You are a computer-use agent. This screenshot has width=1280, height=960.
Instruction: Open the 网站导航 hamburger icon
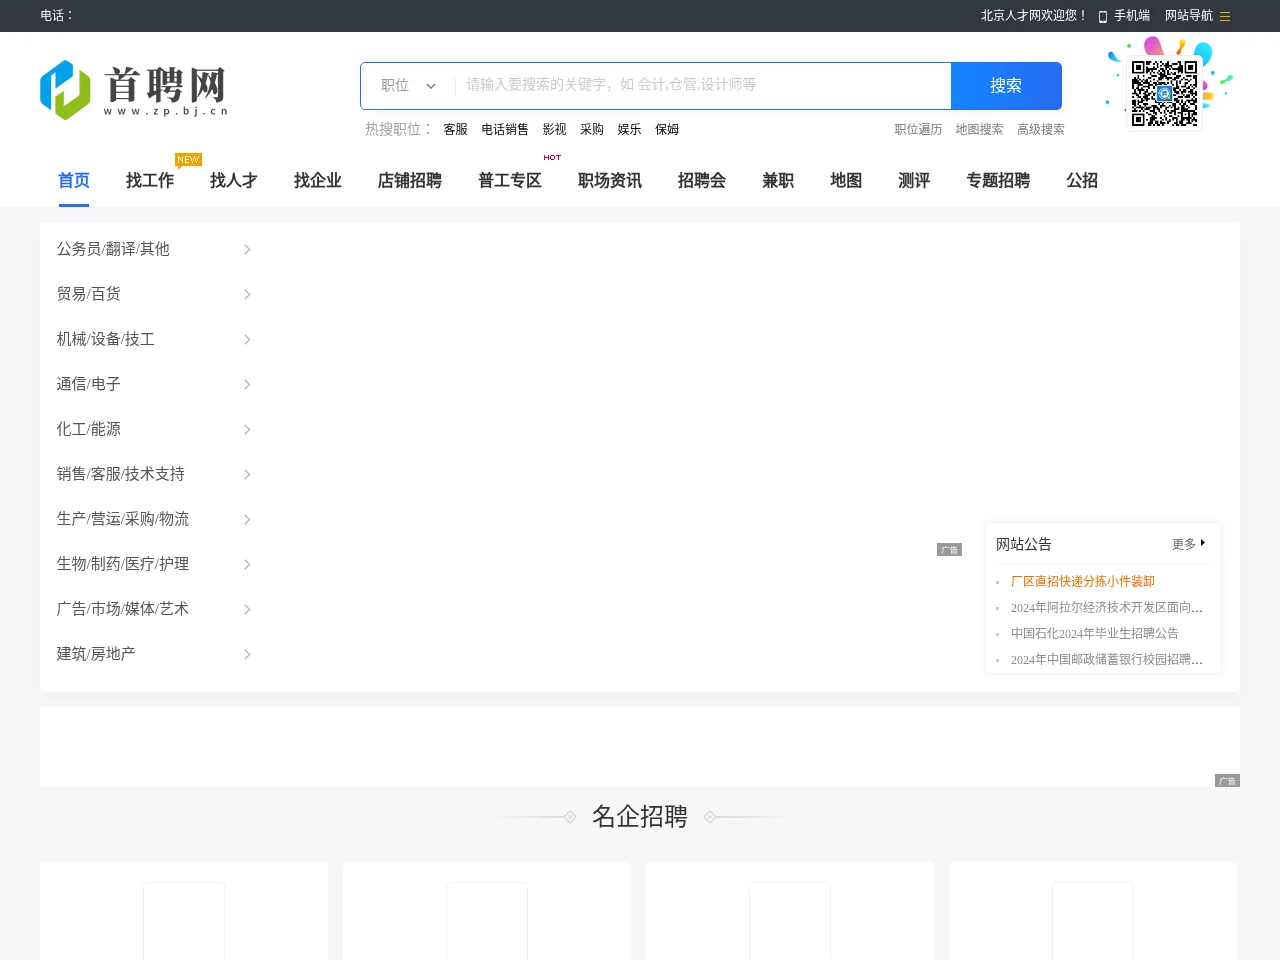coord(1225,16)
